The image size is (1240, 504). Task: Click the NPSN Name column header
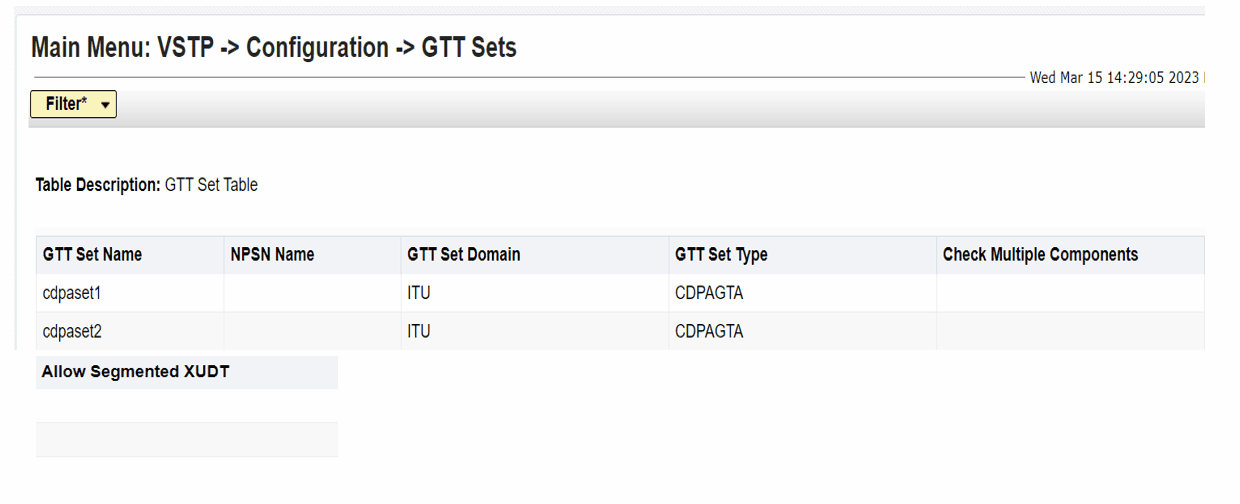point(272,255)
